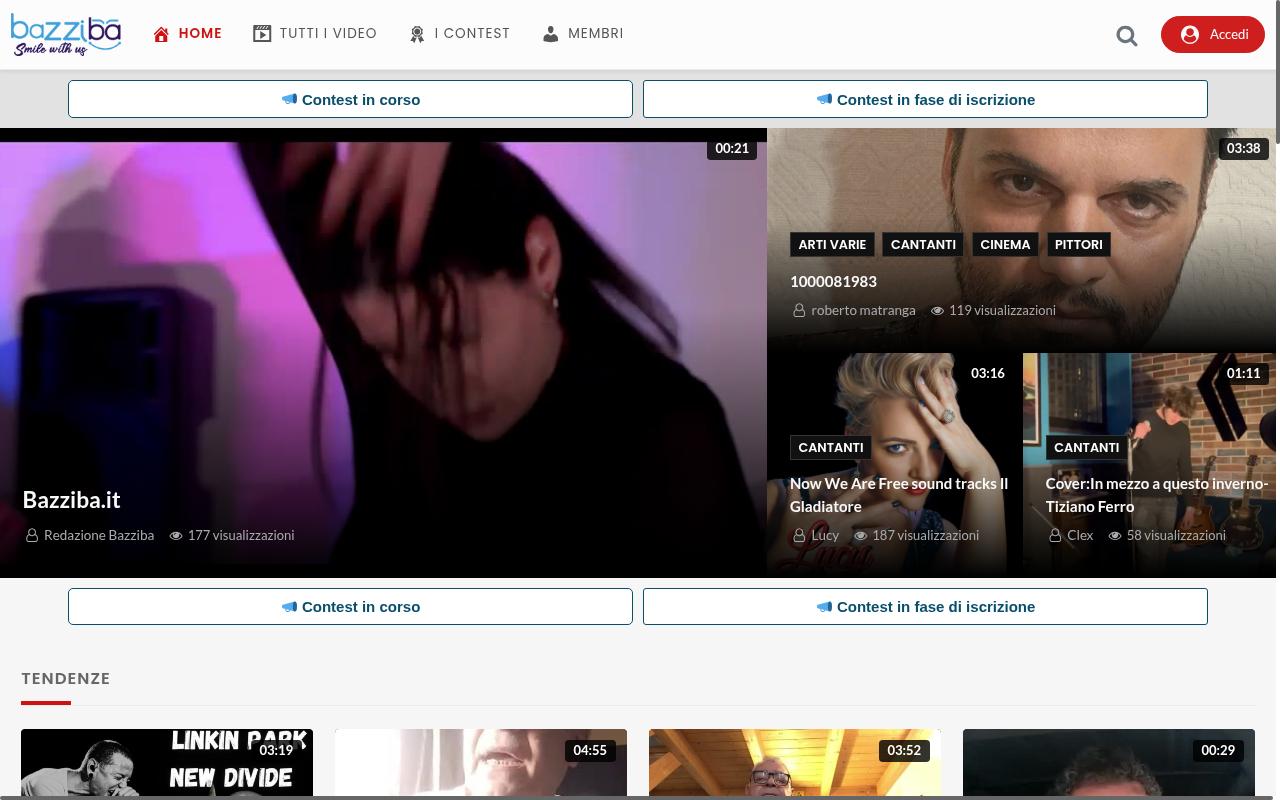This screenshot has height=800, width=1280.
Task: Click the author icon beside Redazione Bazziba
Action: coord(32,536)
